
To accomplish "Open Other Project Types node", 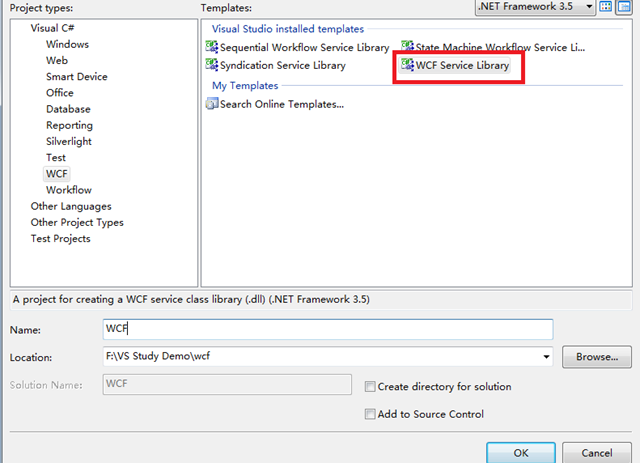I will (77, 223).
